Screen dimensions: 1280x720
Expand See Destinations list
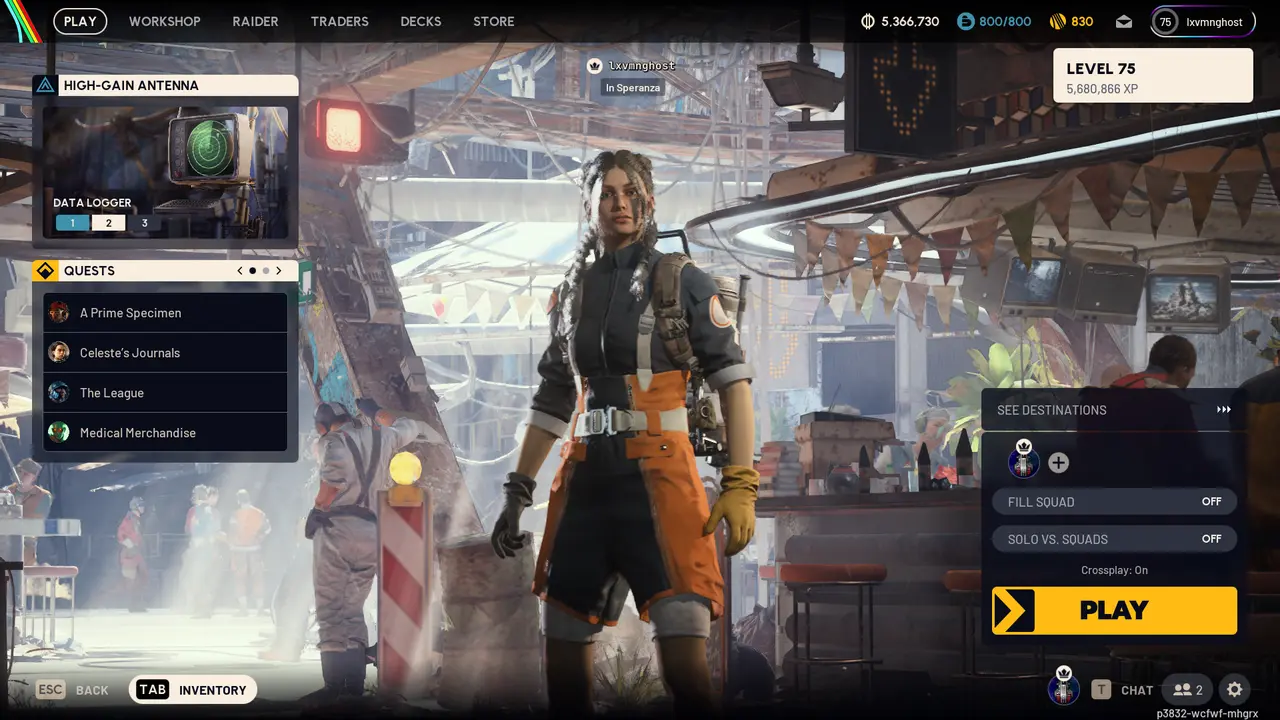point(1114,410)
